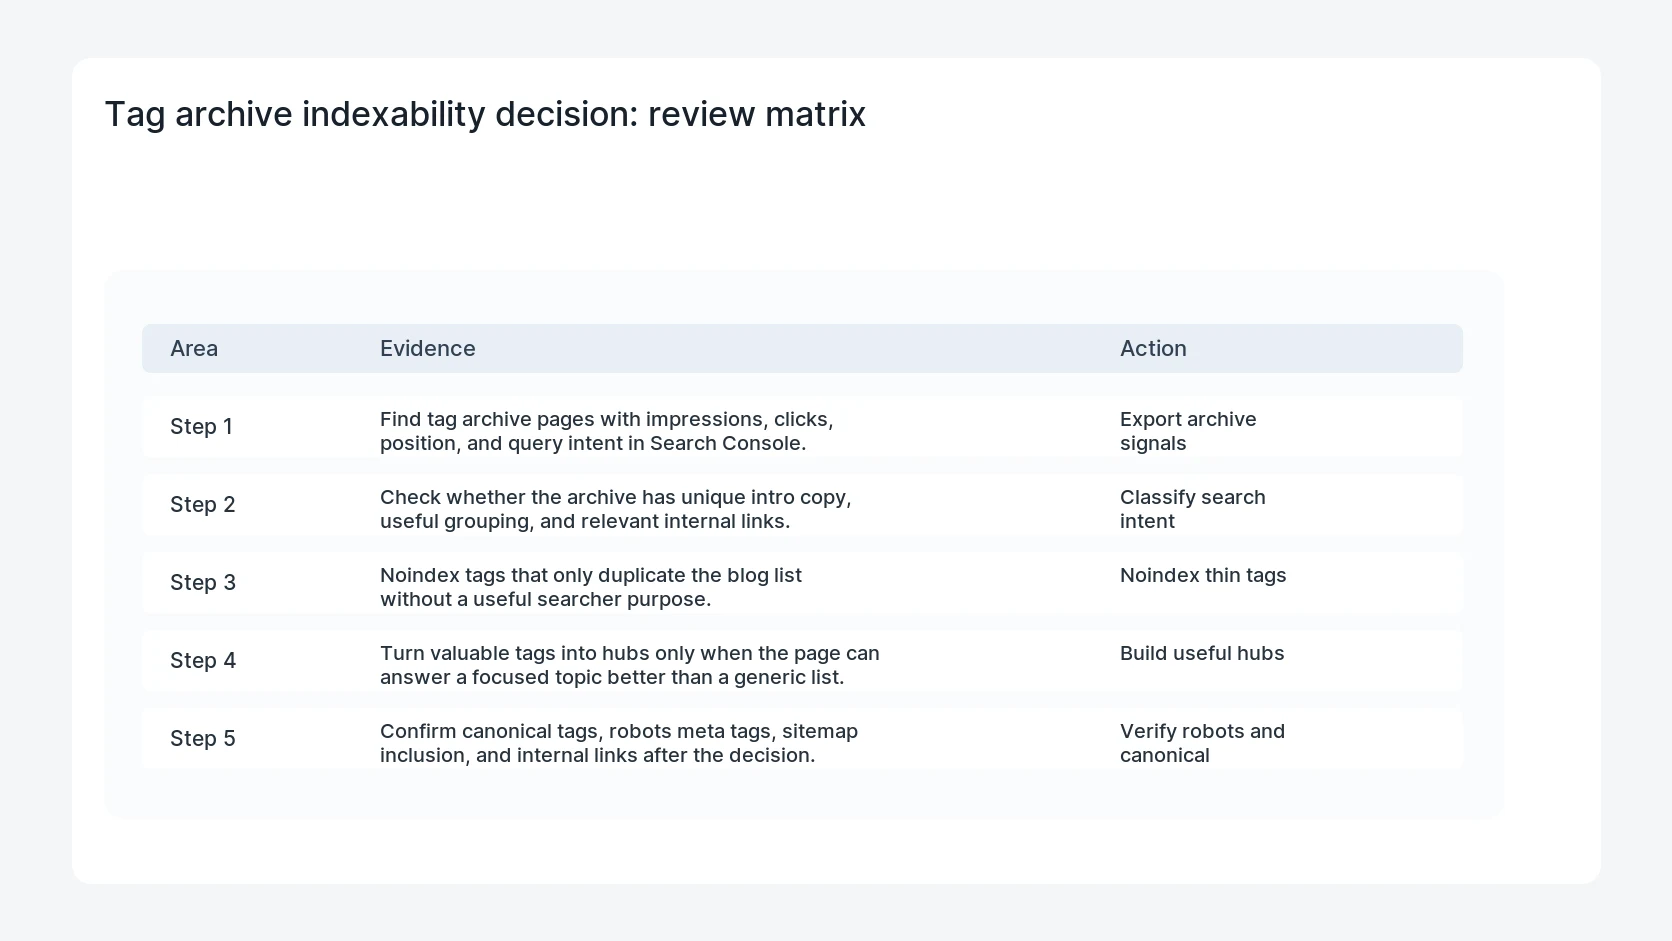Click the 'Step 3' row label
This screenshot has height=941, width=1672.
coord(203,582)
